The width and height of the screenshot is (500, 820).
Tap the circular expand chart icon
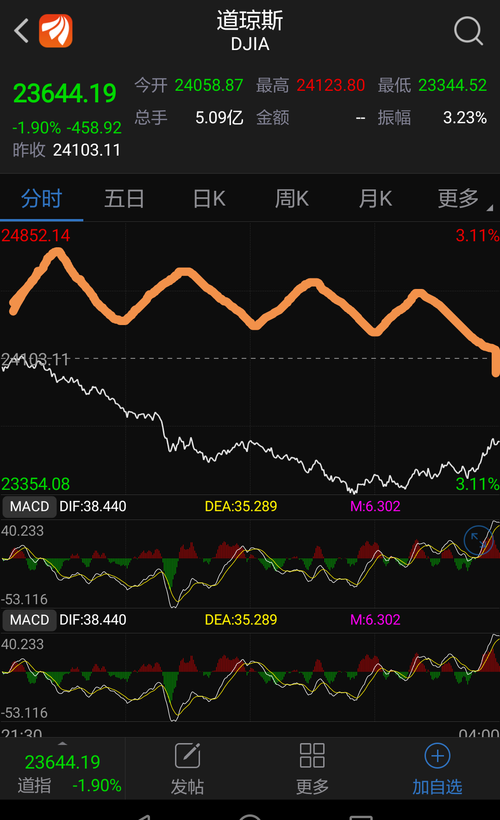(479, 540)
